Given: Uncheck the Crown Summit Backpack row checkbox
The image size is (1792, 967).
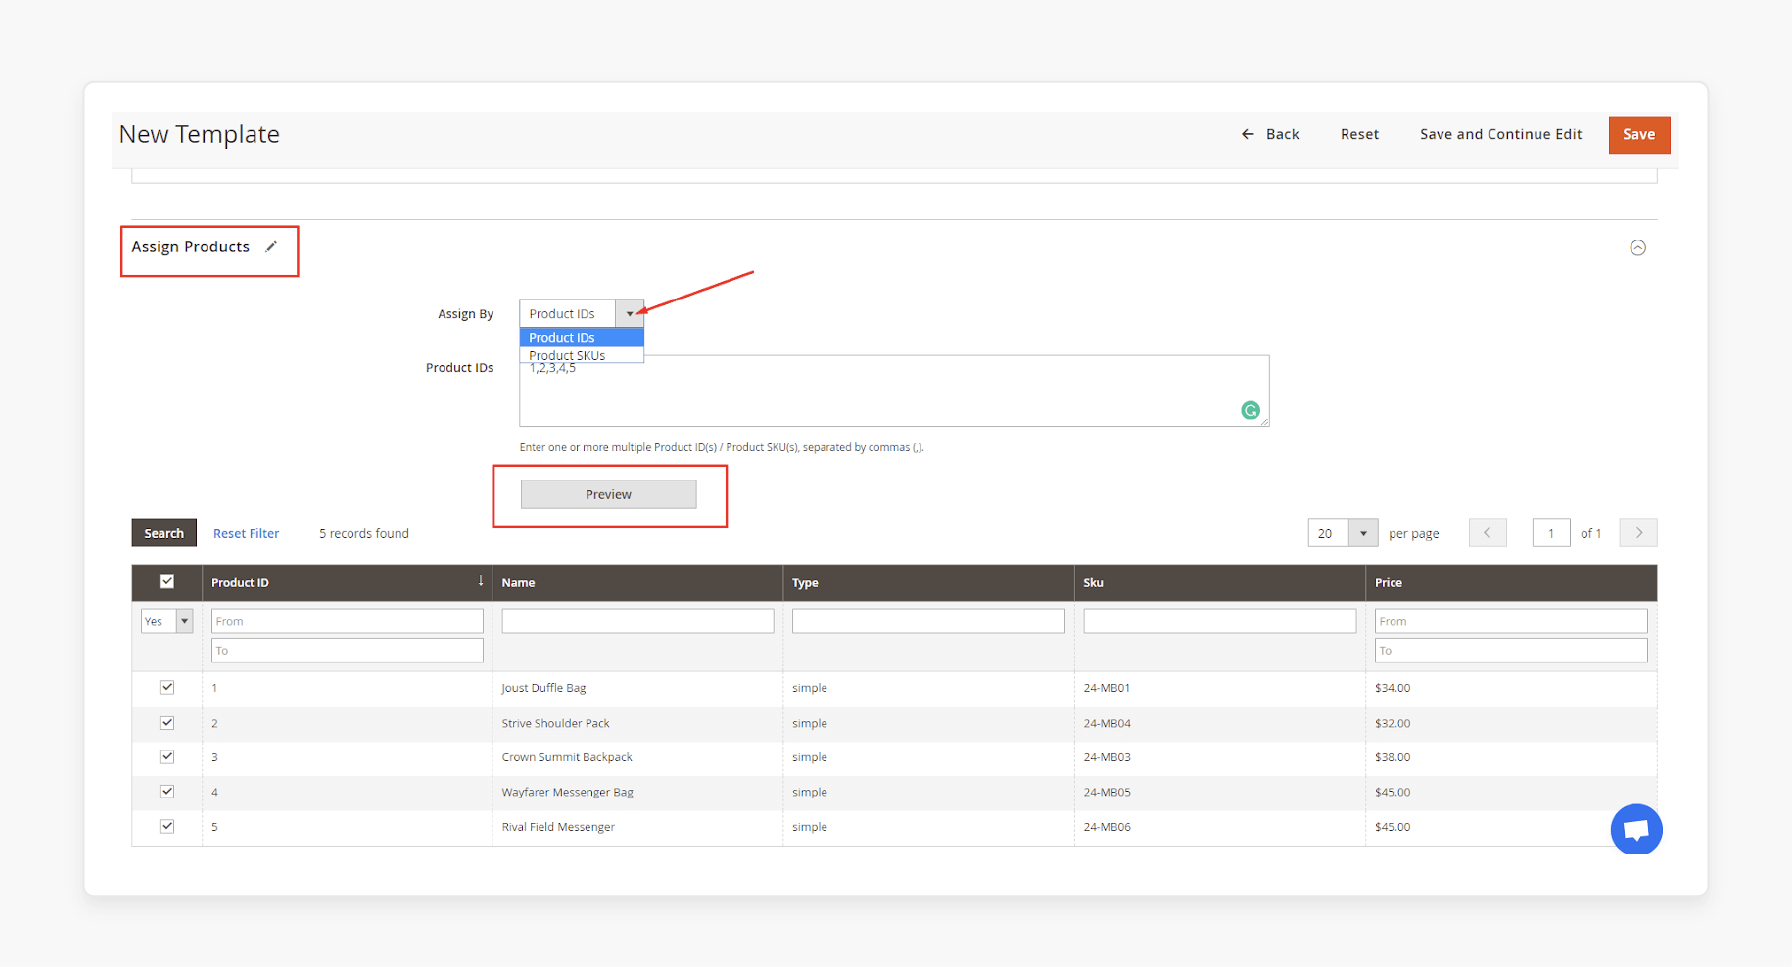Looking at the screenshot, I should coord(167,757).
